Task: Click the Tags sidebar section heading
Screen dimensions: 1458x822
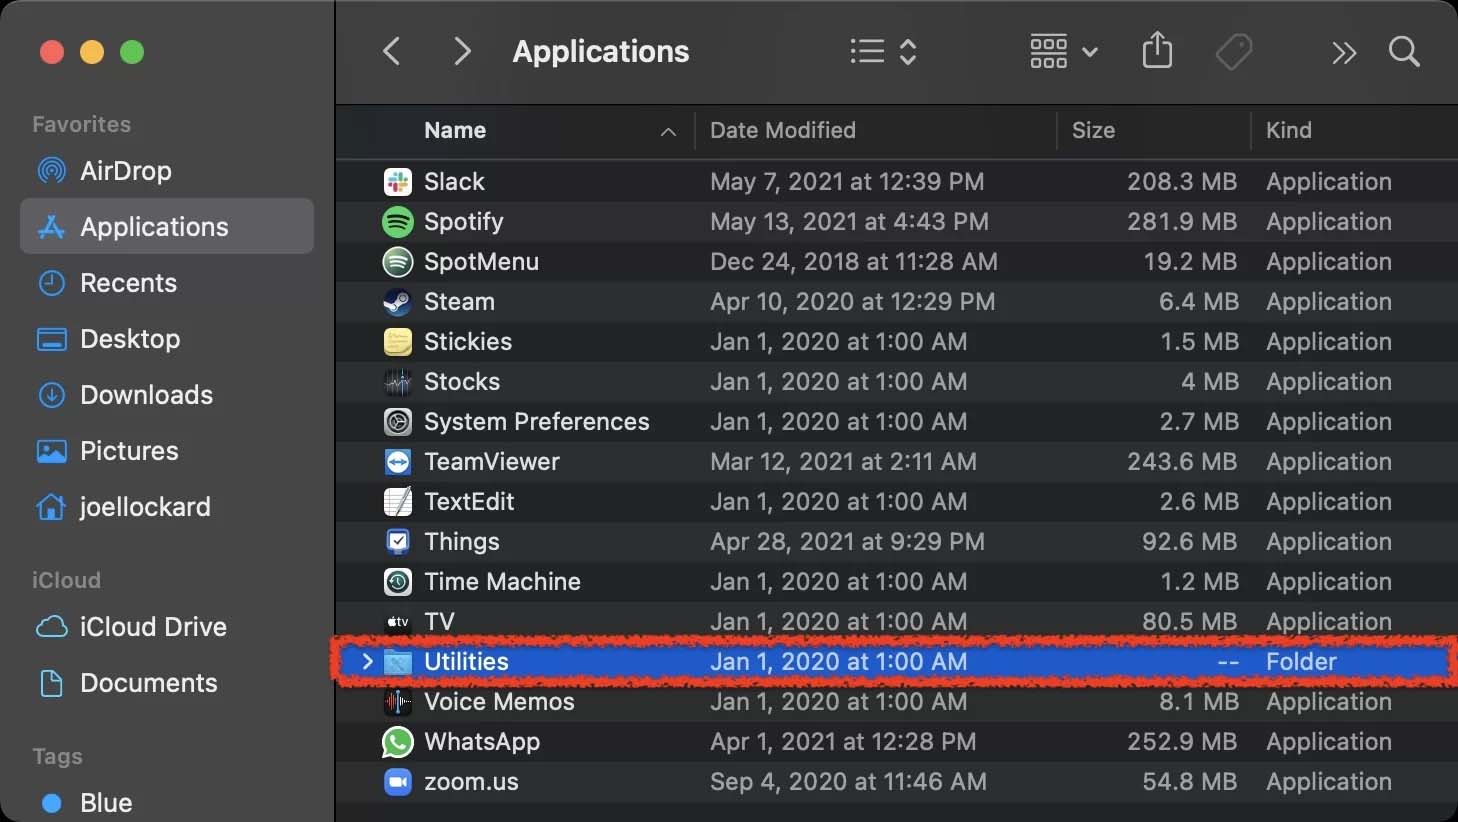Action: 57,757
